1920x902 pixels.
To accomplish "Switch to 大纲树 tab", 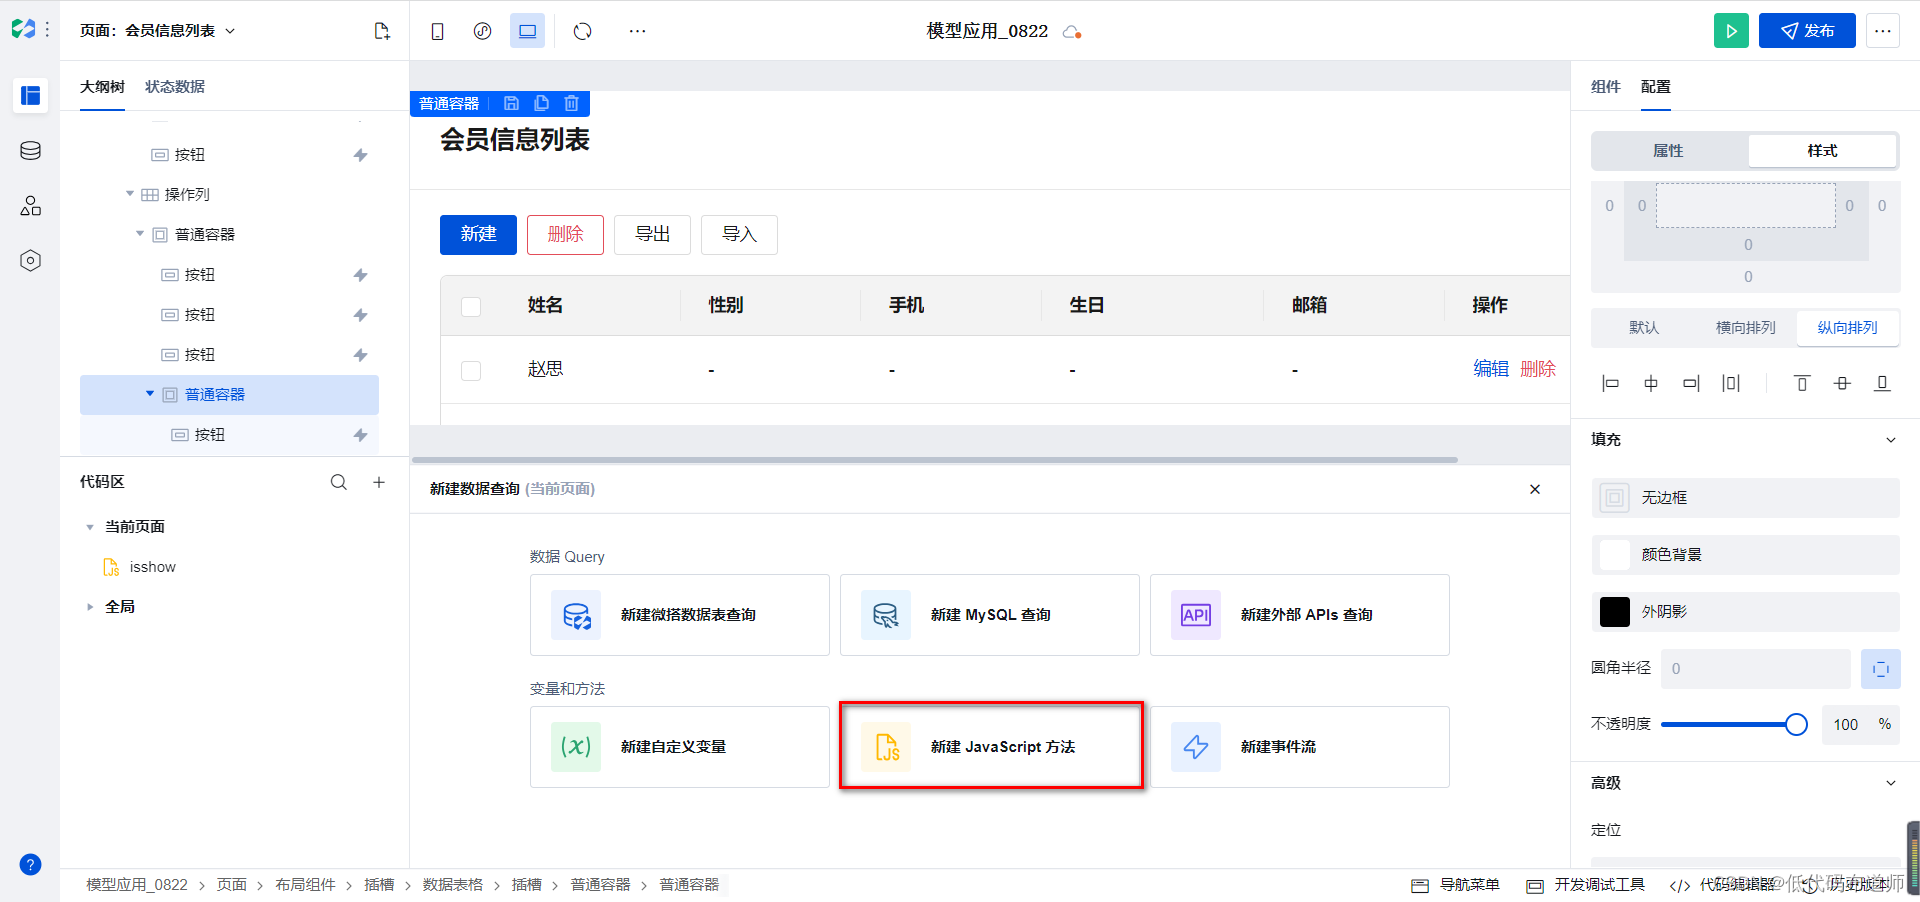I will [x=102, y=87].
